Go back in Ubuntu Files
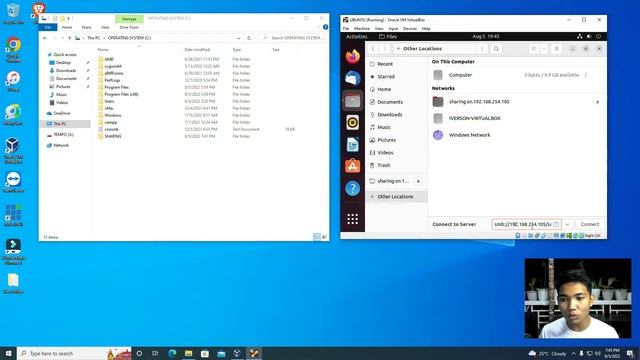 373,49
